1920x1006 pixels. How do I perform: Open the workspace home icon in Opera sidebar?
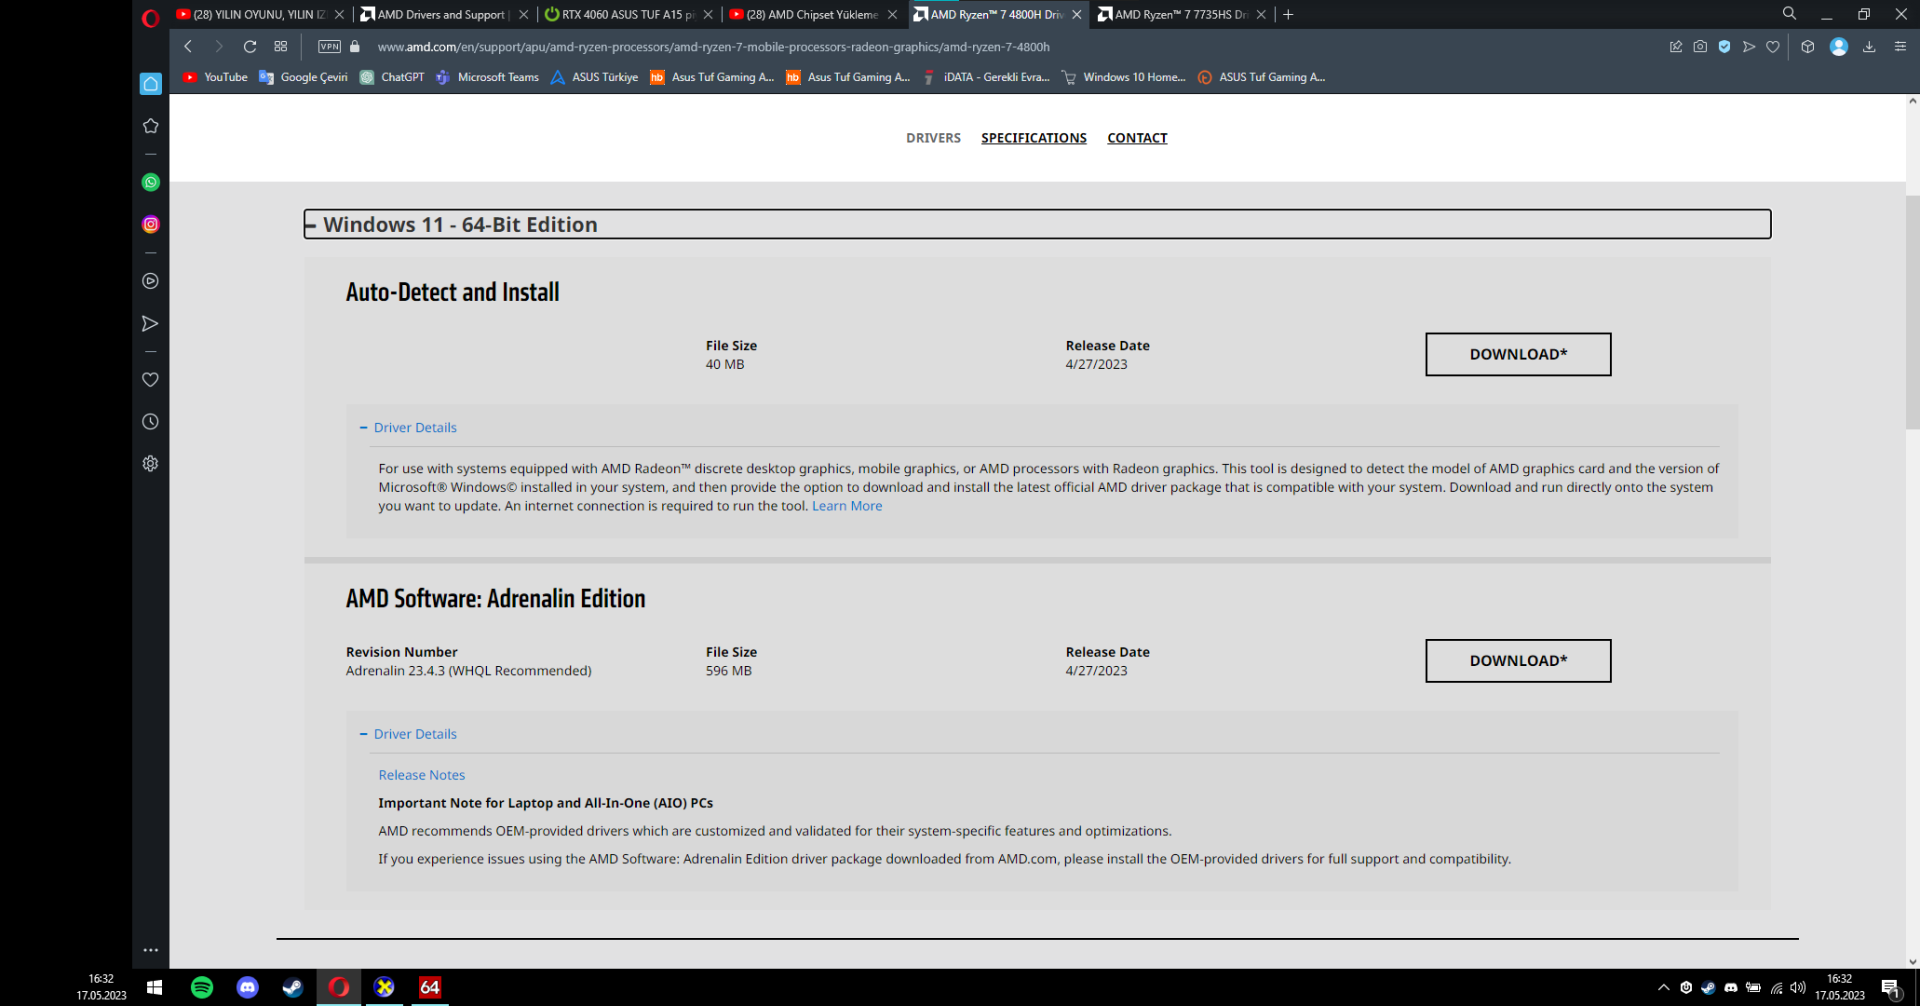[151, 84]
